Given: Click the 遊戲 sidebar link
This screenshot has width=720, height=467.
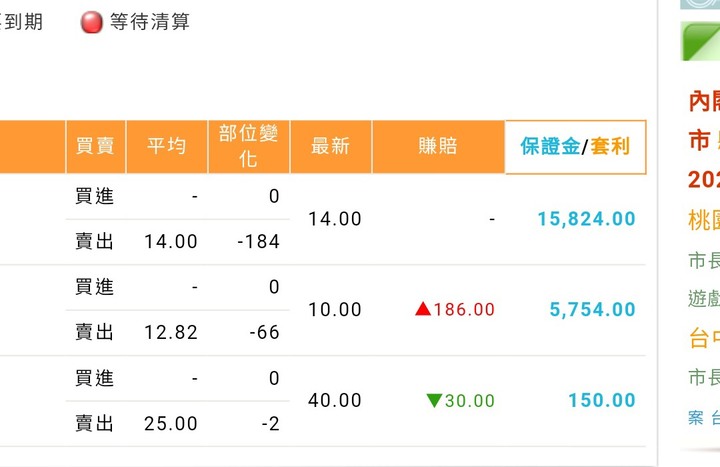Looking at the screenshot, I should pos(704,298).
